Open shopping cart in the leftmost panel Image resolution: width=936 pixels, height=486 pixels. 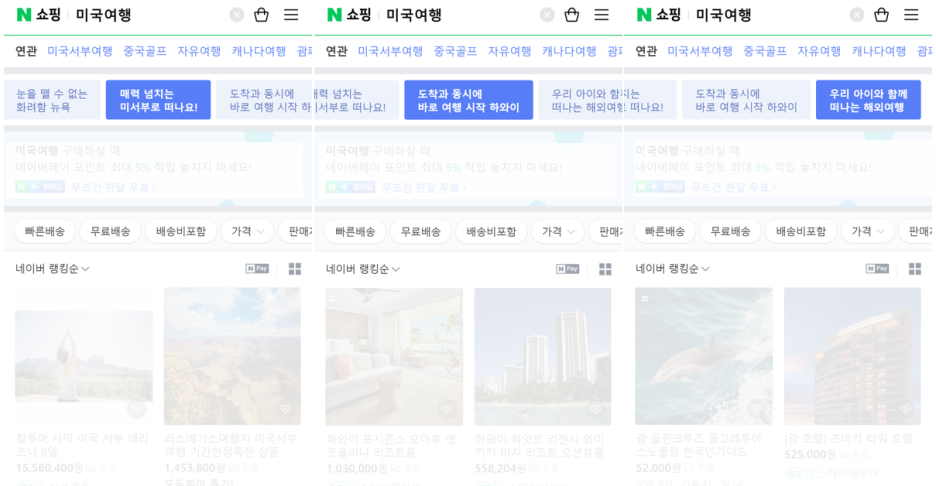click(262, 15)
